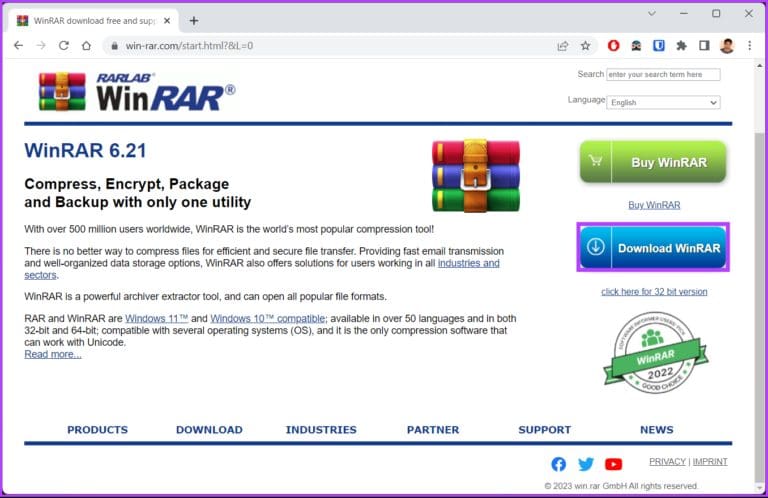Screen dimensions: 768x498
Task: Open the PRODUCTS menu item
Action: tap(97, 430)
